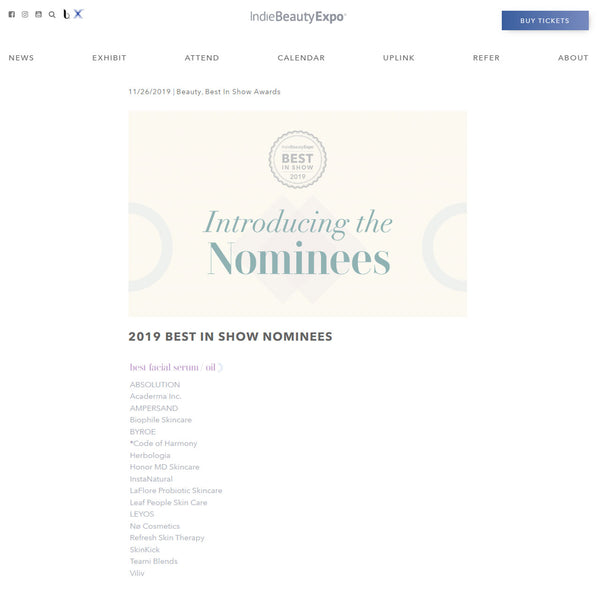The height and width of the screenshot is (600, 600).
Task: Click the ABSOLUTION nominee link
Action: click(155, 385)
